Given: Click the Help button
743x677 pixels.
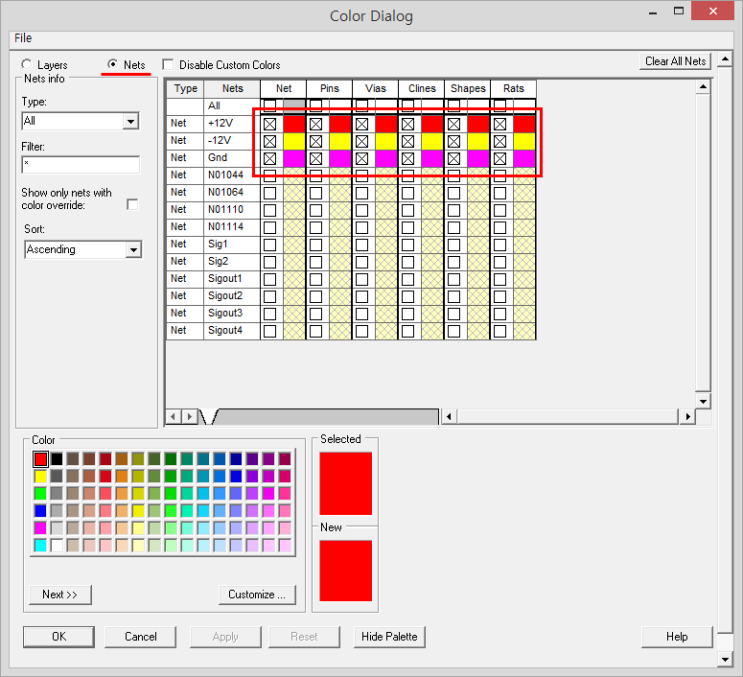Looking at the screenshot, I should pos(676,636).
